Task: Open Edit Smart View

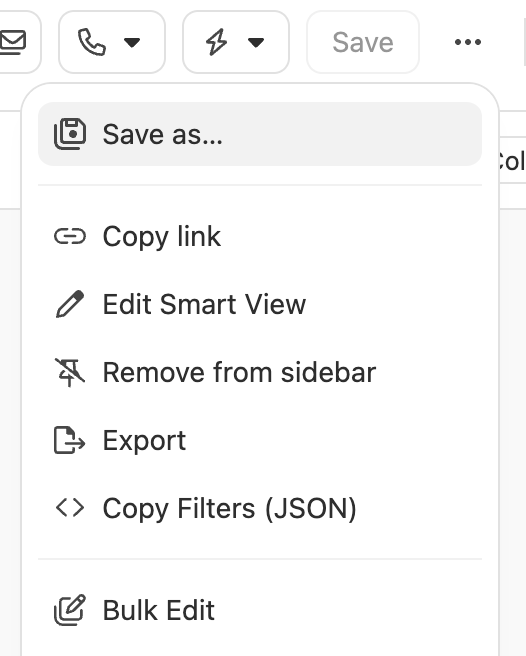Action: pos(260,304)
